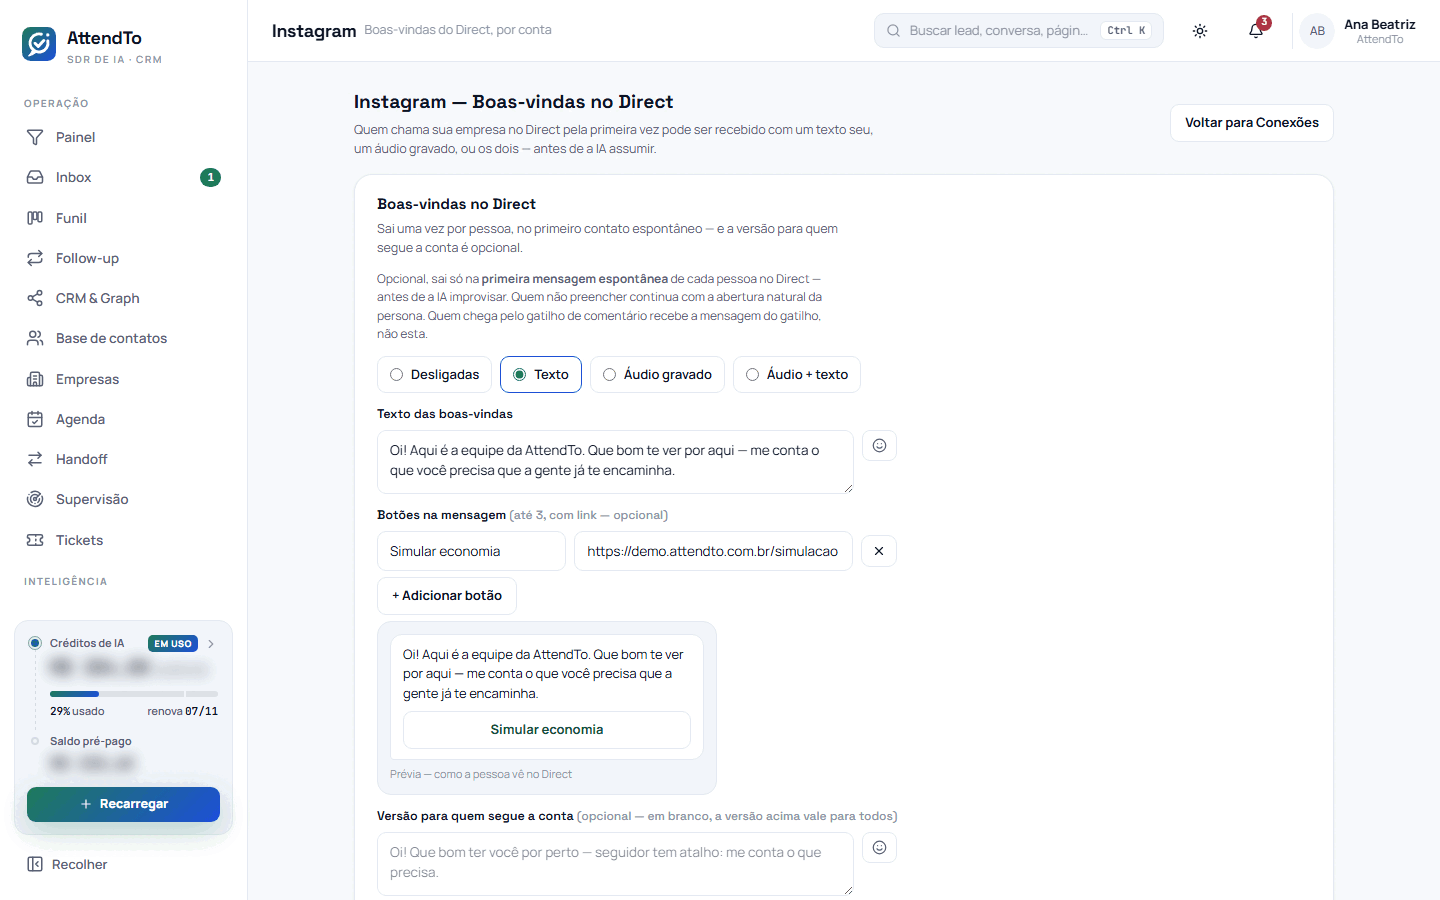This screenshot has width=1440, height=900.
Task: Click the Inbox unread badge 1
Action: coord(210,177)
